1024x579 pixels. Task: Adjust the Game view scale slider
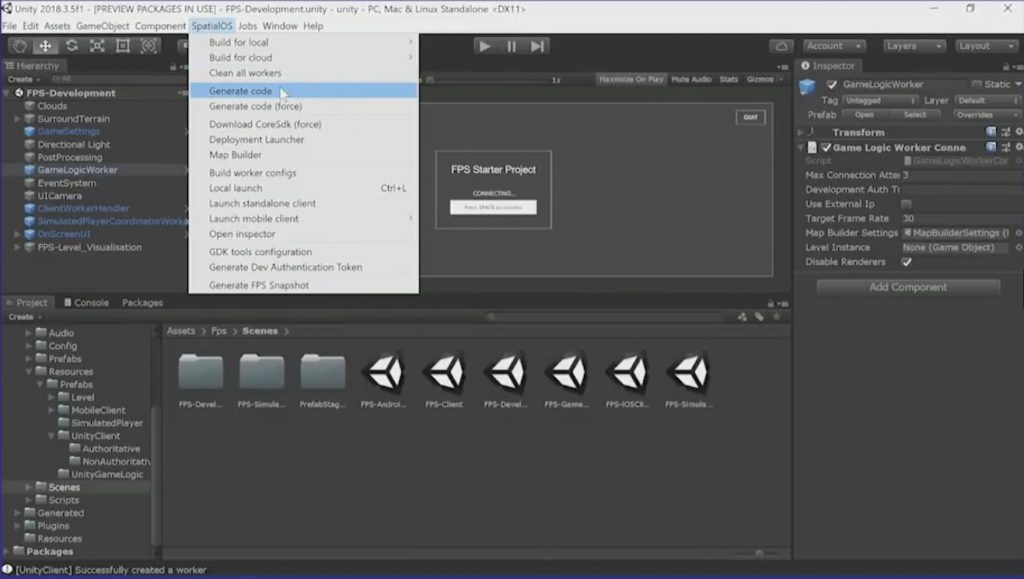pos(490,80)
